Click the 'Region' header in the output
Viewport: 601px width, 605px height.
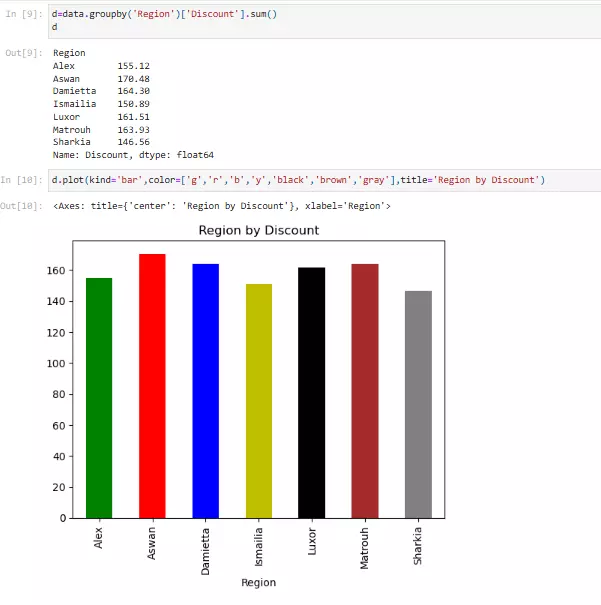tap(69, 53)
